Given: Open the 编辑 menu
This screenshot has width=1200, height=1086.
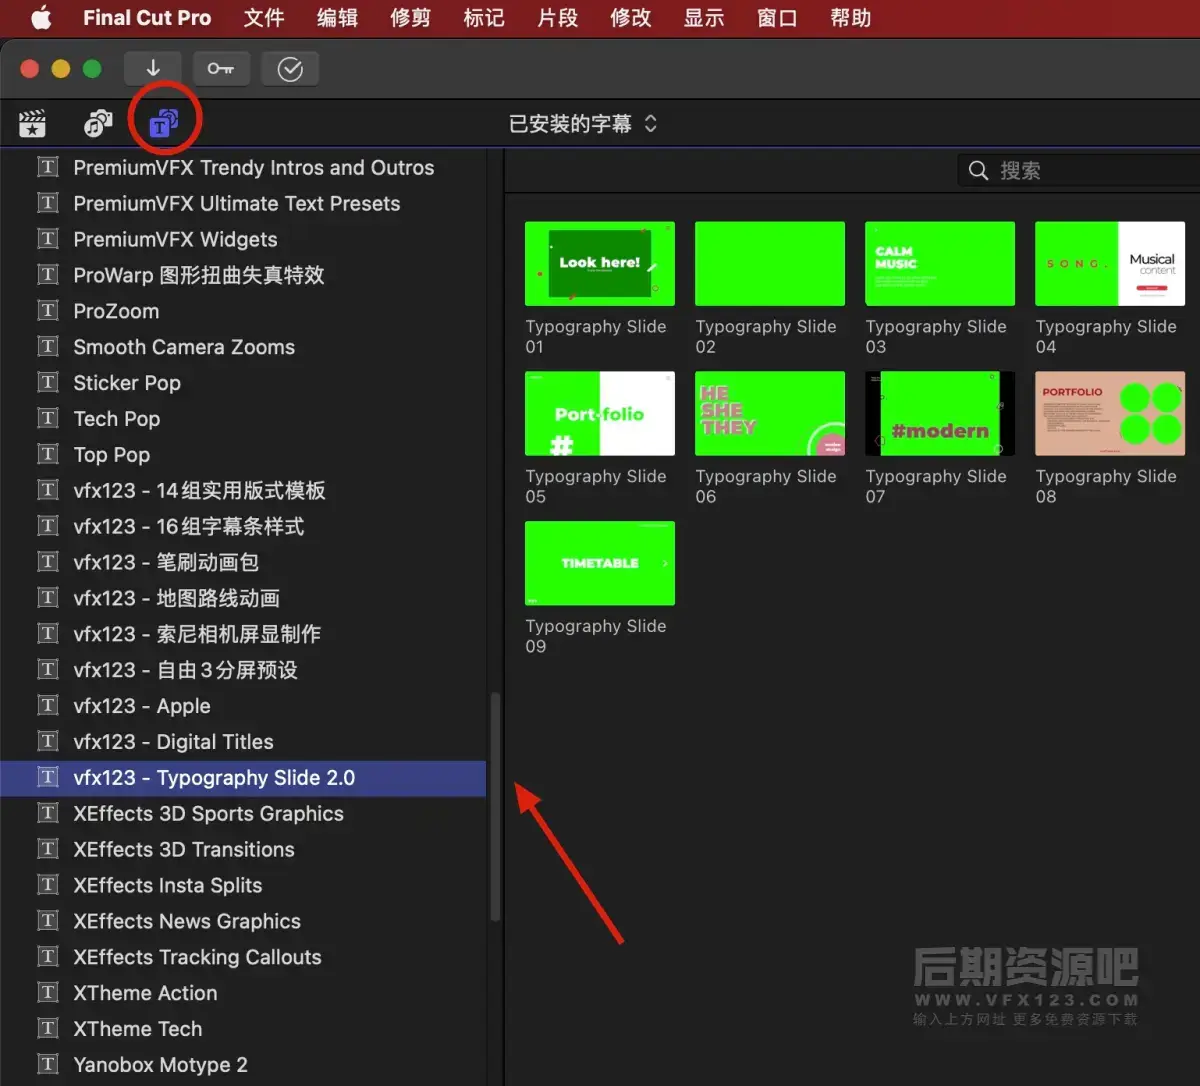Looking at the screenshot, I should point(337,18).
